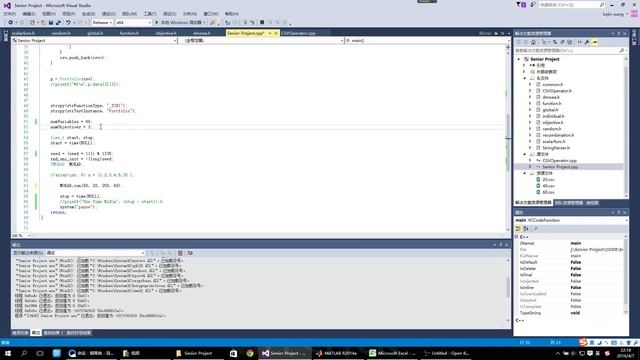Select recombination.h in Solution Explorer
This screenshot has width=640, height=360.
coord(558,135)
